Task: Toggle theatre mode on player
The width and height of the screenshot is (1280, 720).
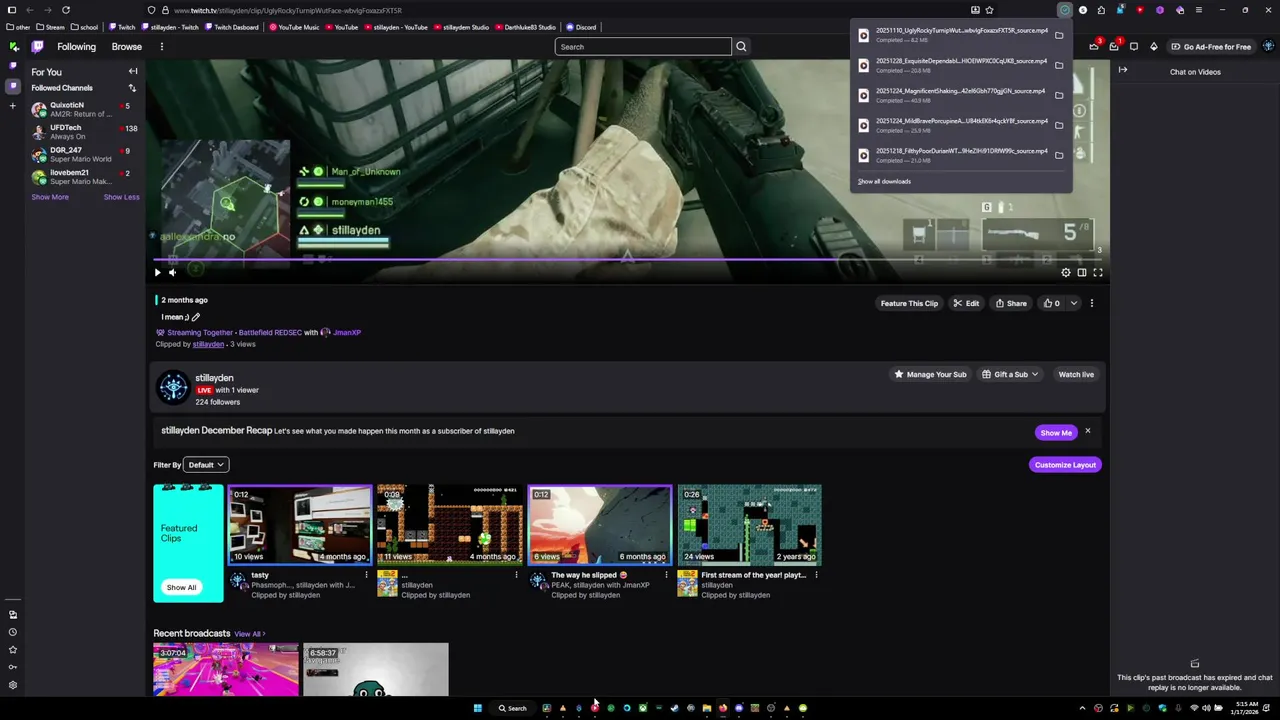Action: (1082, 272)
